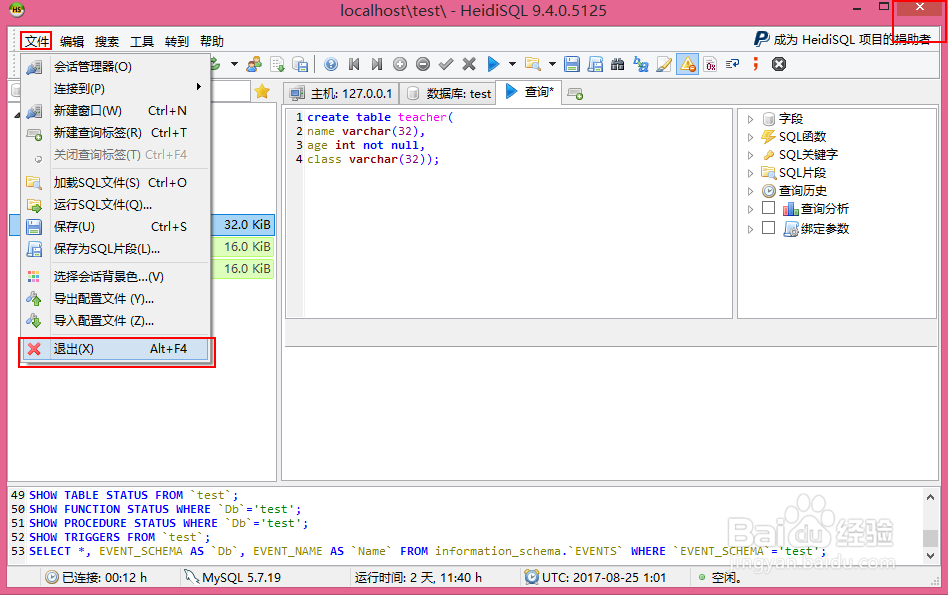This screenshot has width=948, height=595.
Task: Click the save floppy disk toolbar icon
Action: (x=572, y=64)
